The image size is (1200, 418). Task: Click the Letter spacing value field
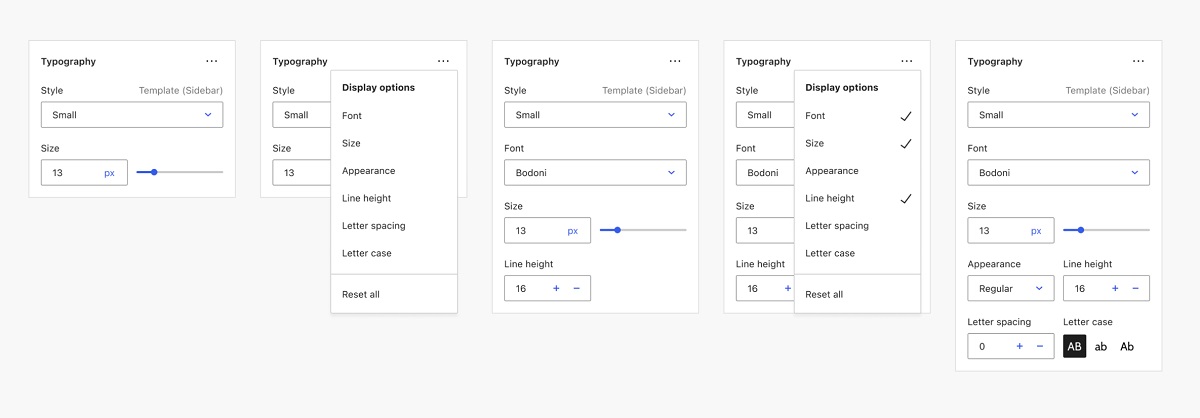[988, 347]
